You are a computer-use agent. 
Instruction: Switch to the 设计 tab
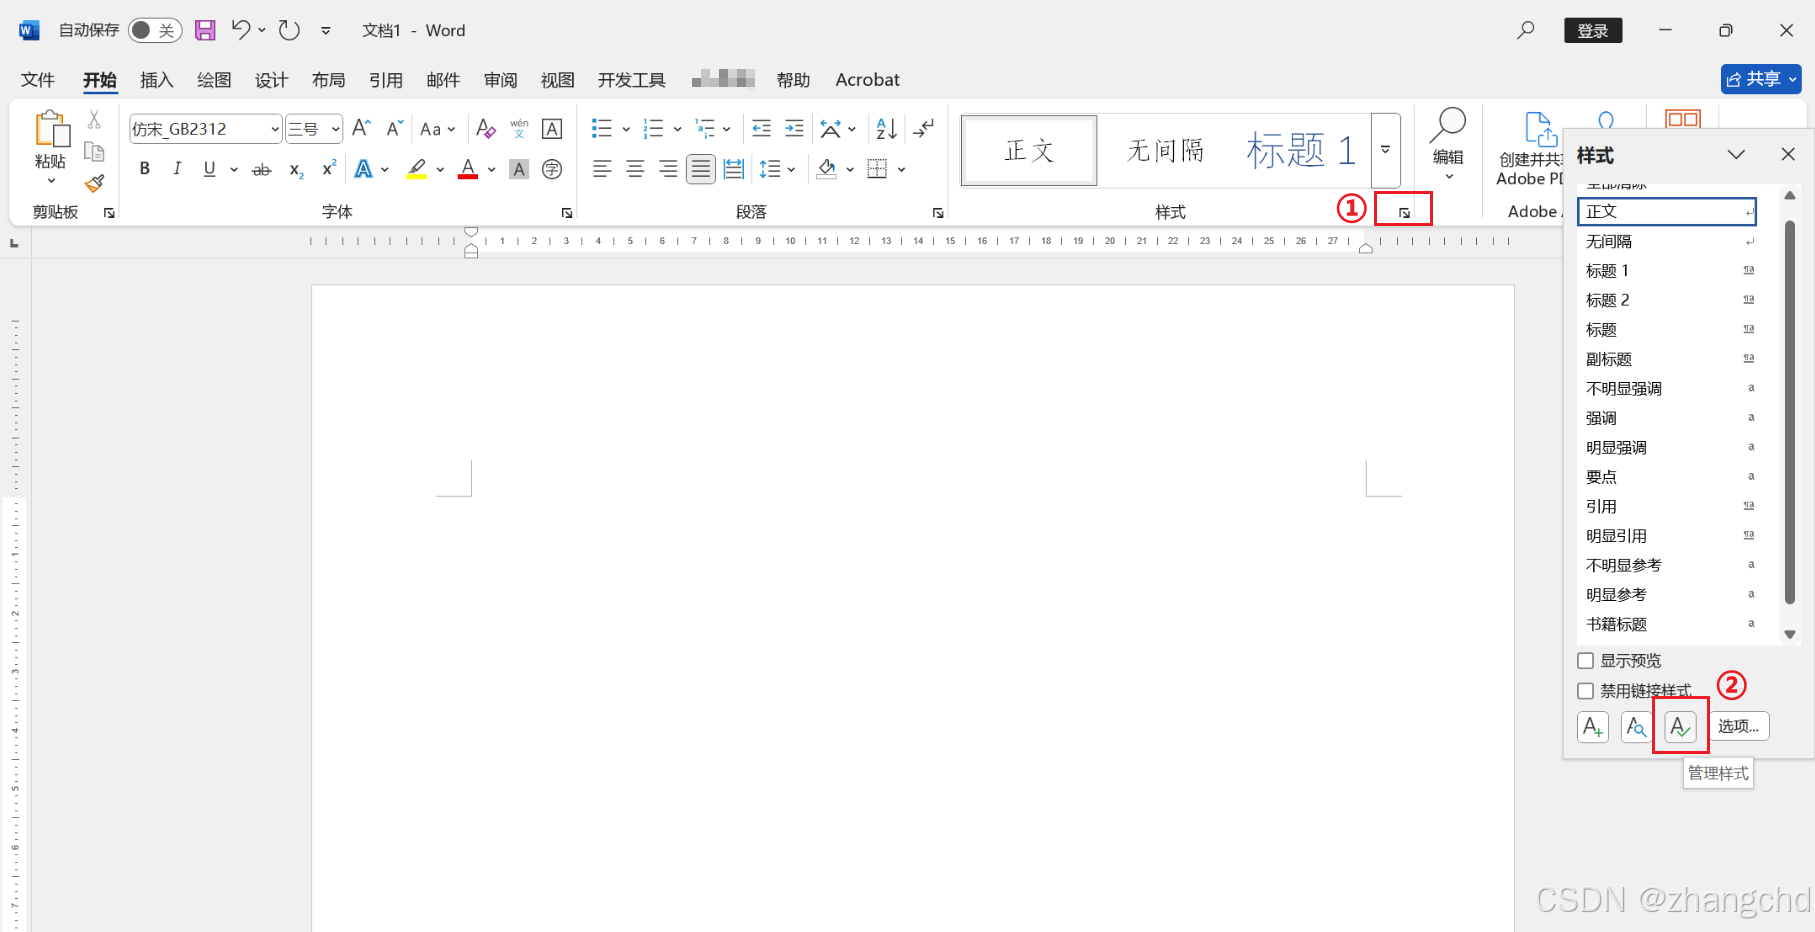pyautogui.click(x=271, y=80)
